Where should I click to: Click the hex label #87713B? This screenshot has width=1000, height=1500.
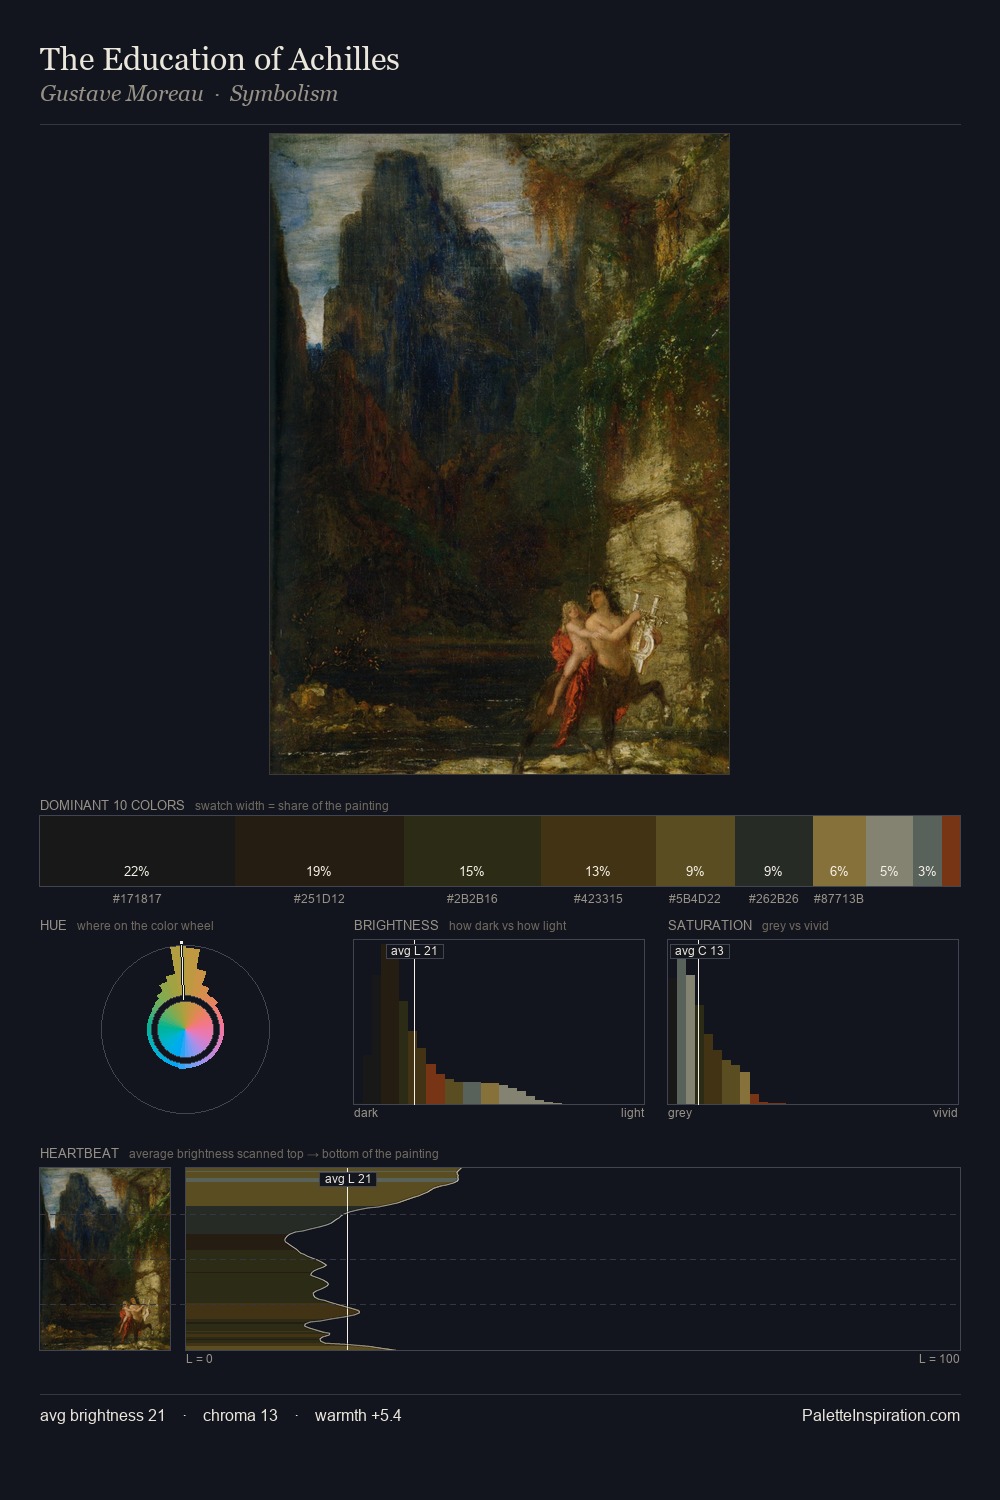[839, 899]
